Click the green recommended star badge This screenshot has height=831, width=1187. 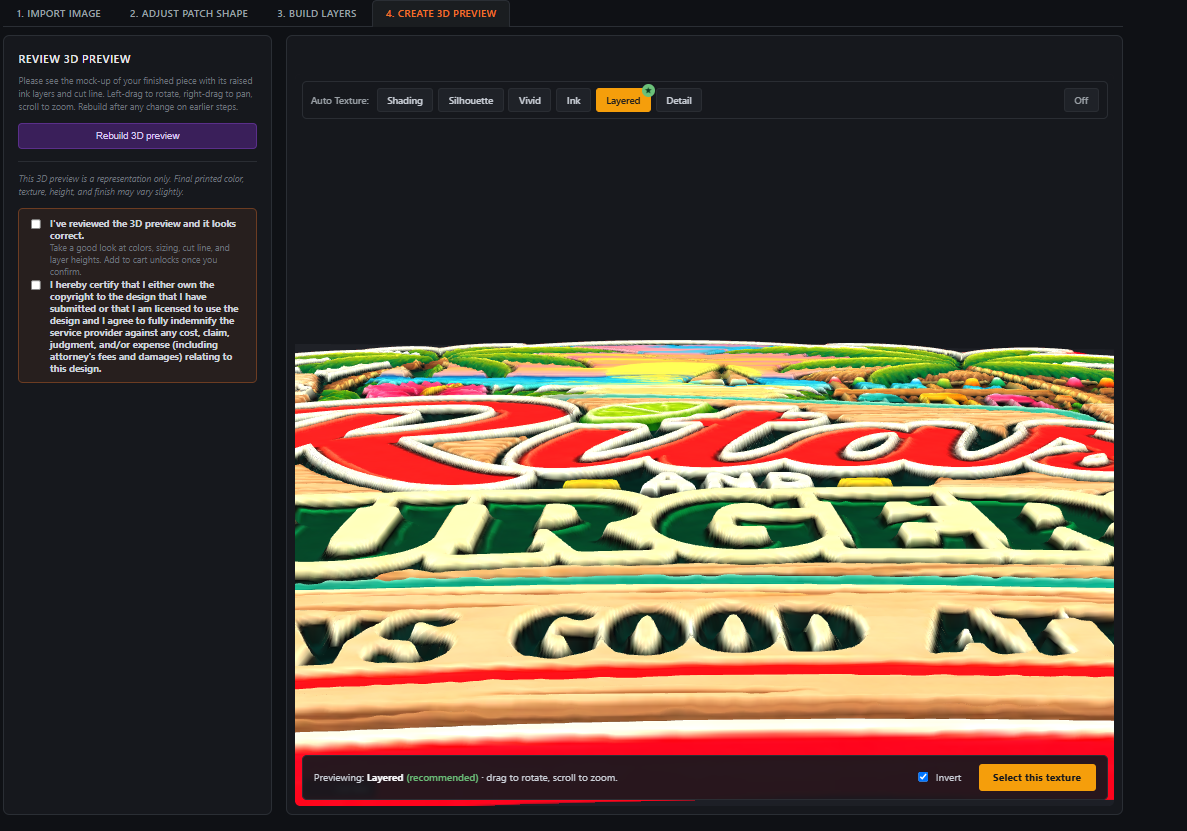coord(648,90)
